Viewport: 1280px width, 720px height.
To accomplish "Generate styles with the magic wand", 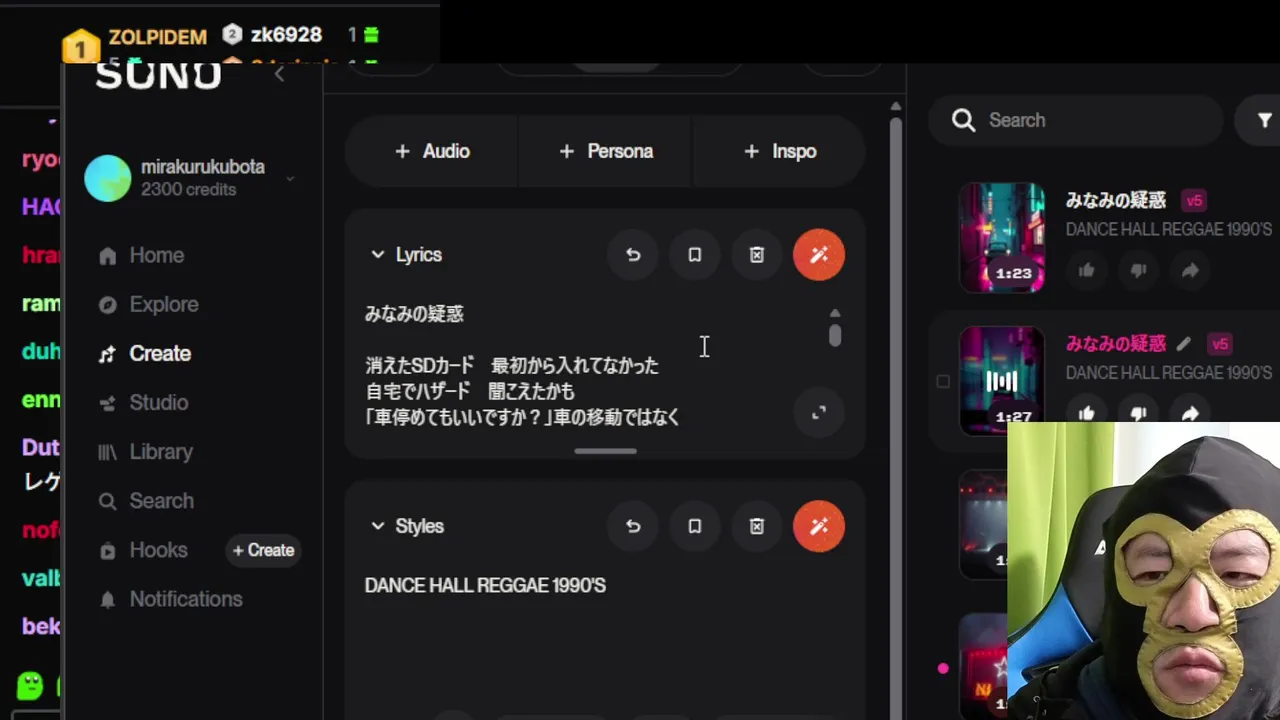I will point(819,526).
